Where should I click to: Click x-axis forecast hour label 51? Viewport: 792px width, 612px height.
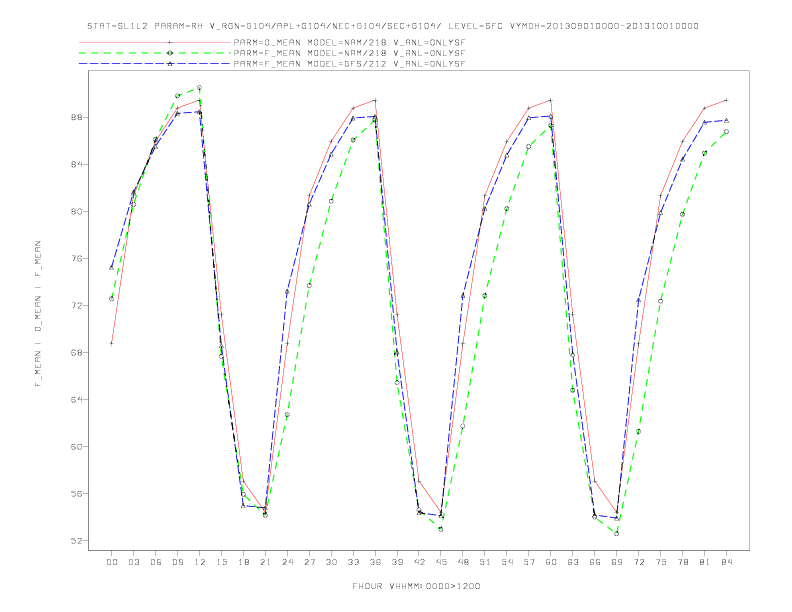point(485,562)
